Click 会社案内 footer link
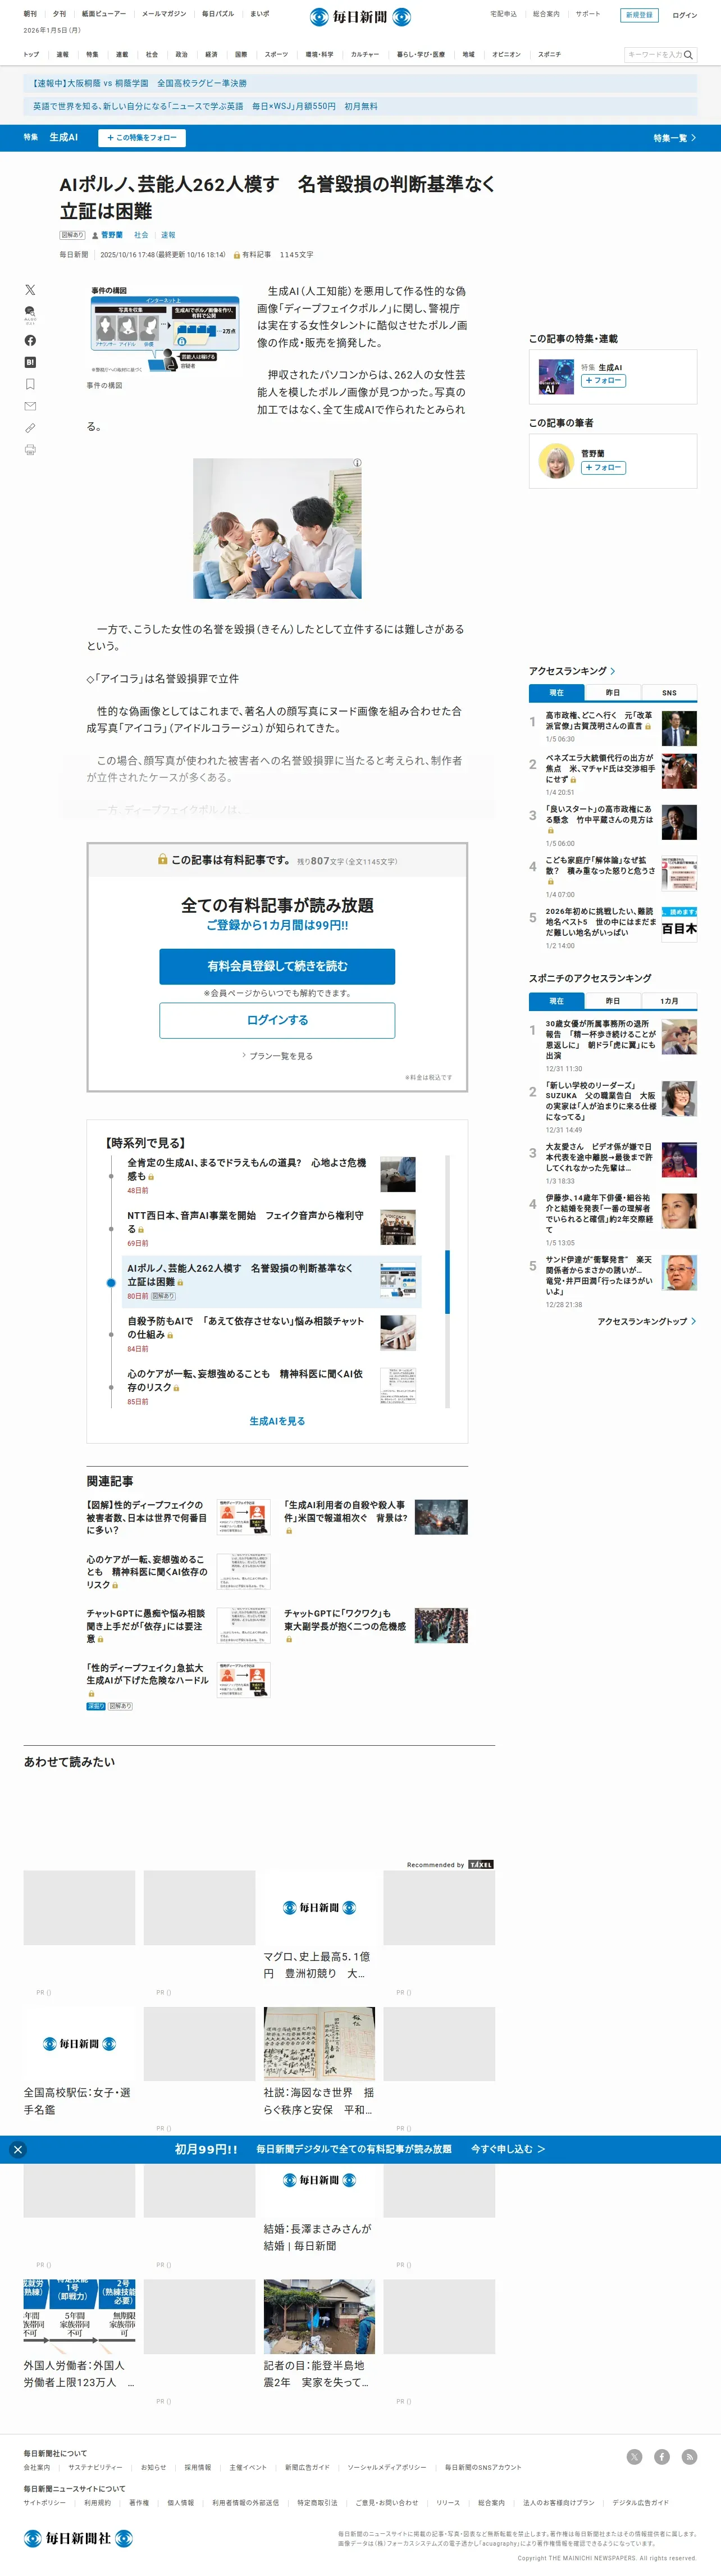The height and width of the screenshot is (2576, 721). [x=37, y=2467]
